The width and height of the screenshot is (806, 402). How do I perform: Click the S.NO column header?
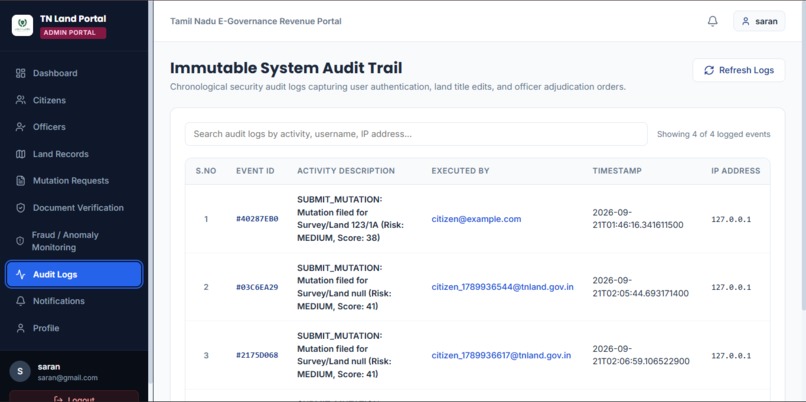pos(206,171)
